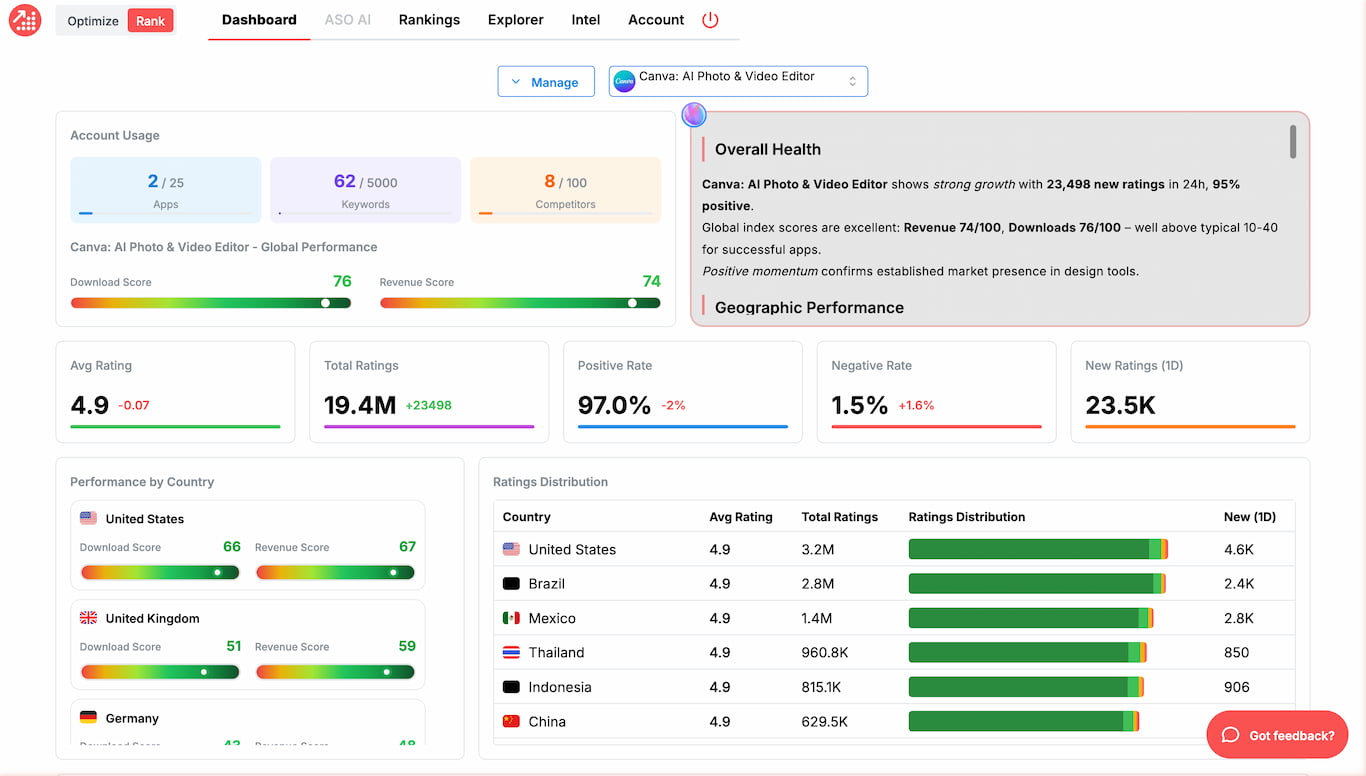Open the Explorer tab
The image size is (1366, 776).
click(515, 20)
